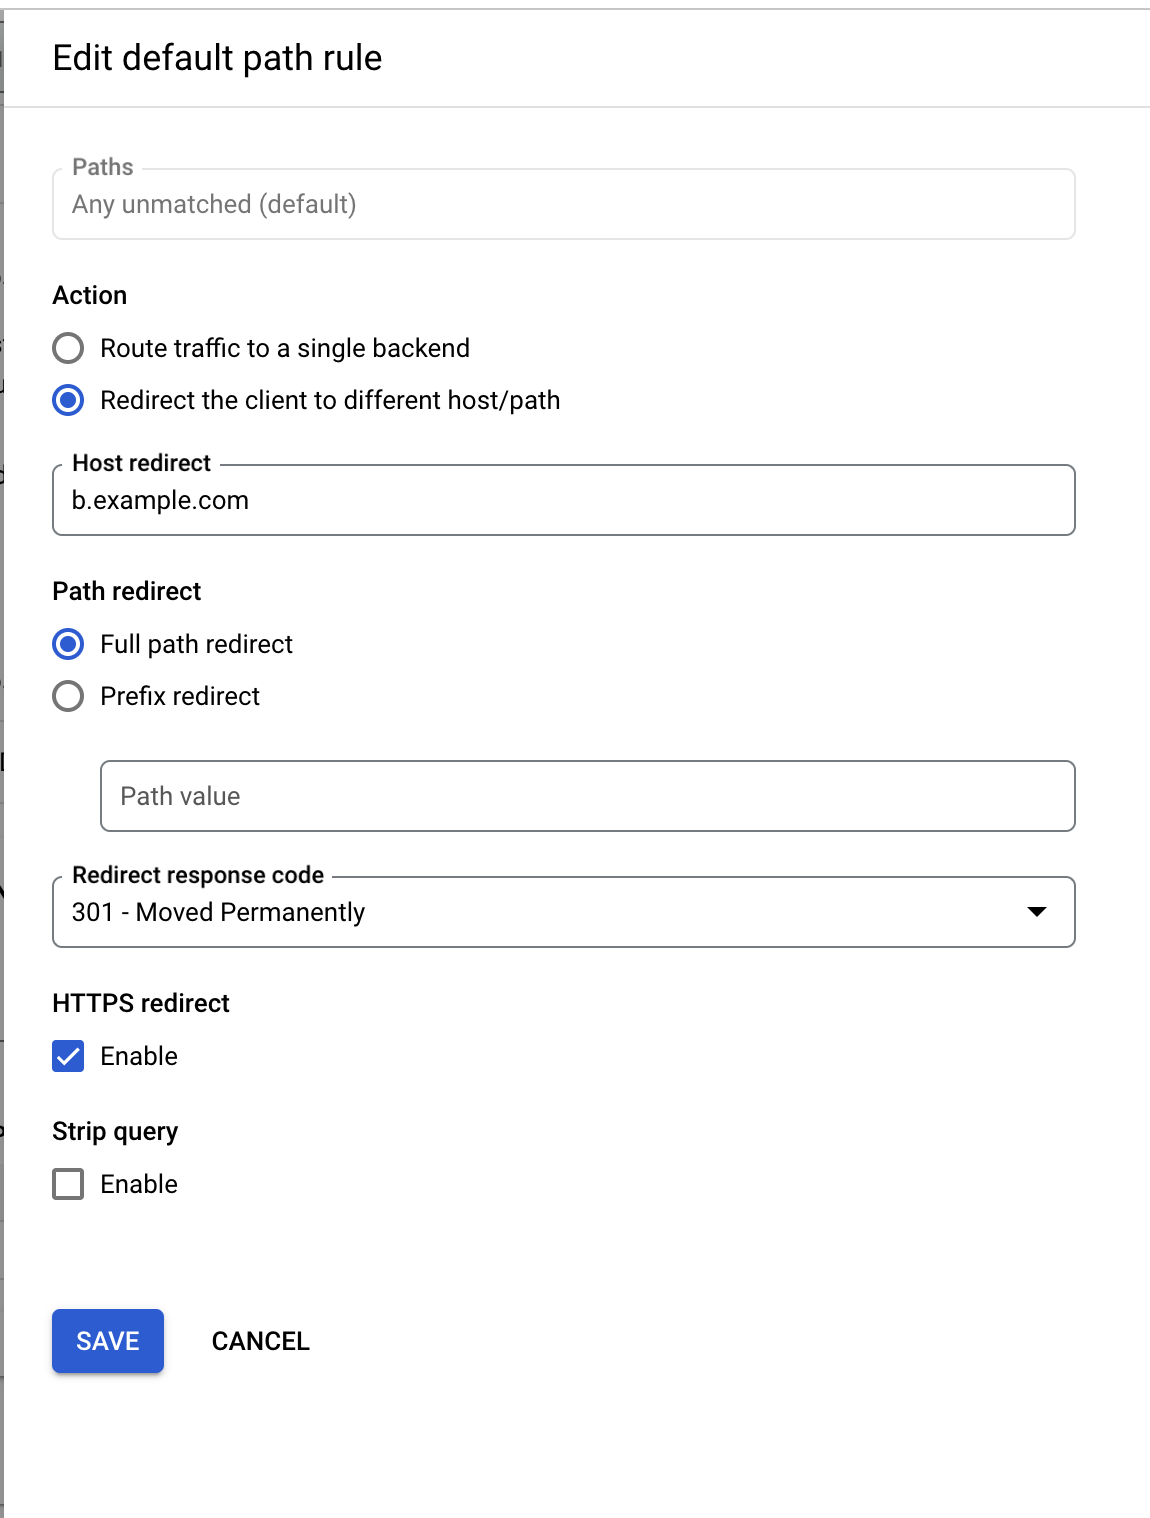Image resolution: width=1150 pixels, height=1518 pixels.
Task: Click the Enable label under Strip query
Action: click(x=139, y=1184)
